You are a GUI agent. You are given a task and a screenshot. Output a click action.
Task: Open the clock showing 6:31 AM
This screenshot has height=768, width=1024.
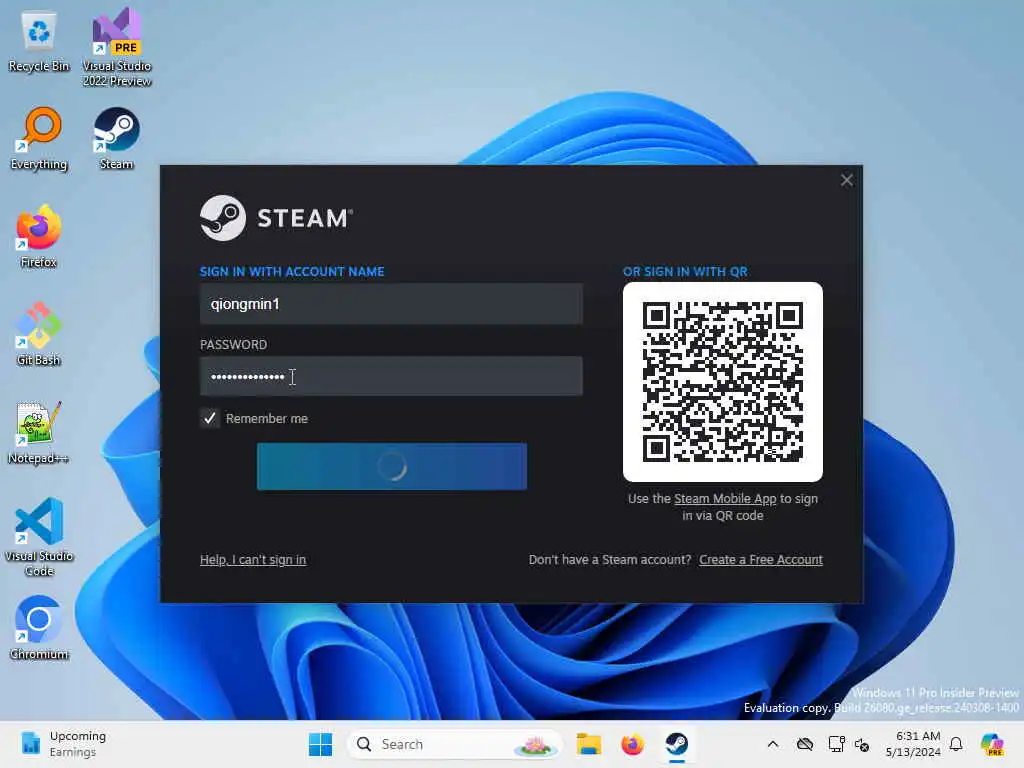click(x=914, y=744)
